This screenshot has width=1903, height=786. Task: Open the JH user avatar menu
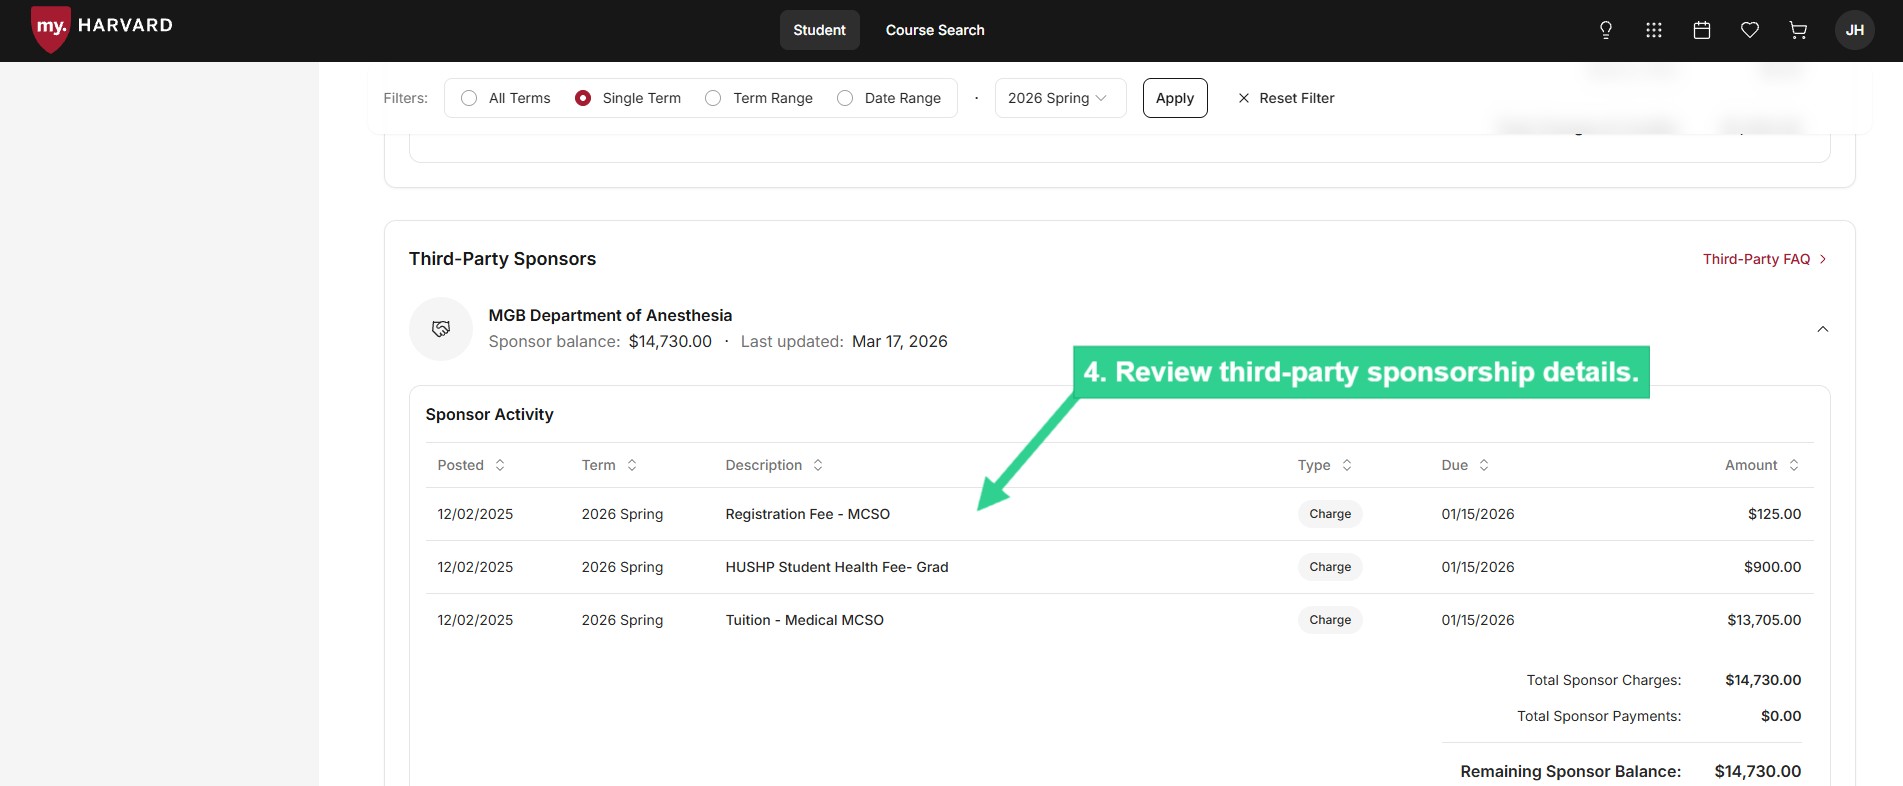tap(1855, 30)
